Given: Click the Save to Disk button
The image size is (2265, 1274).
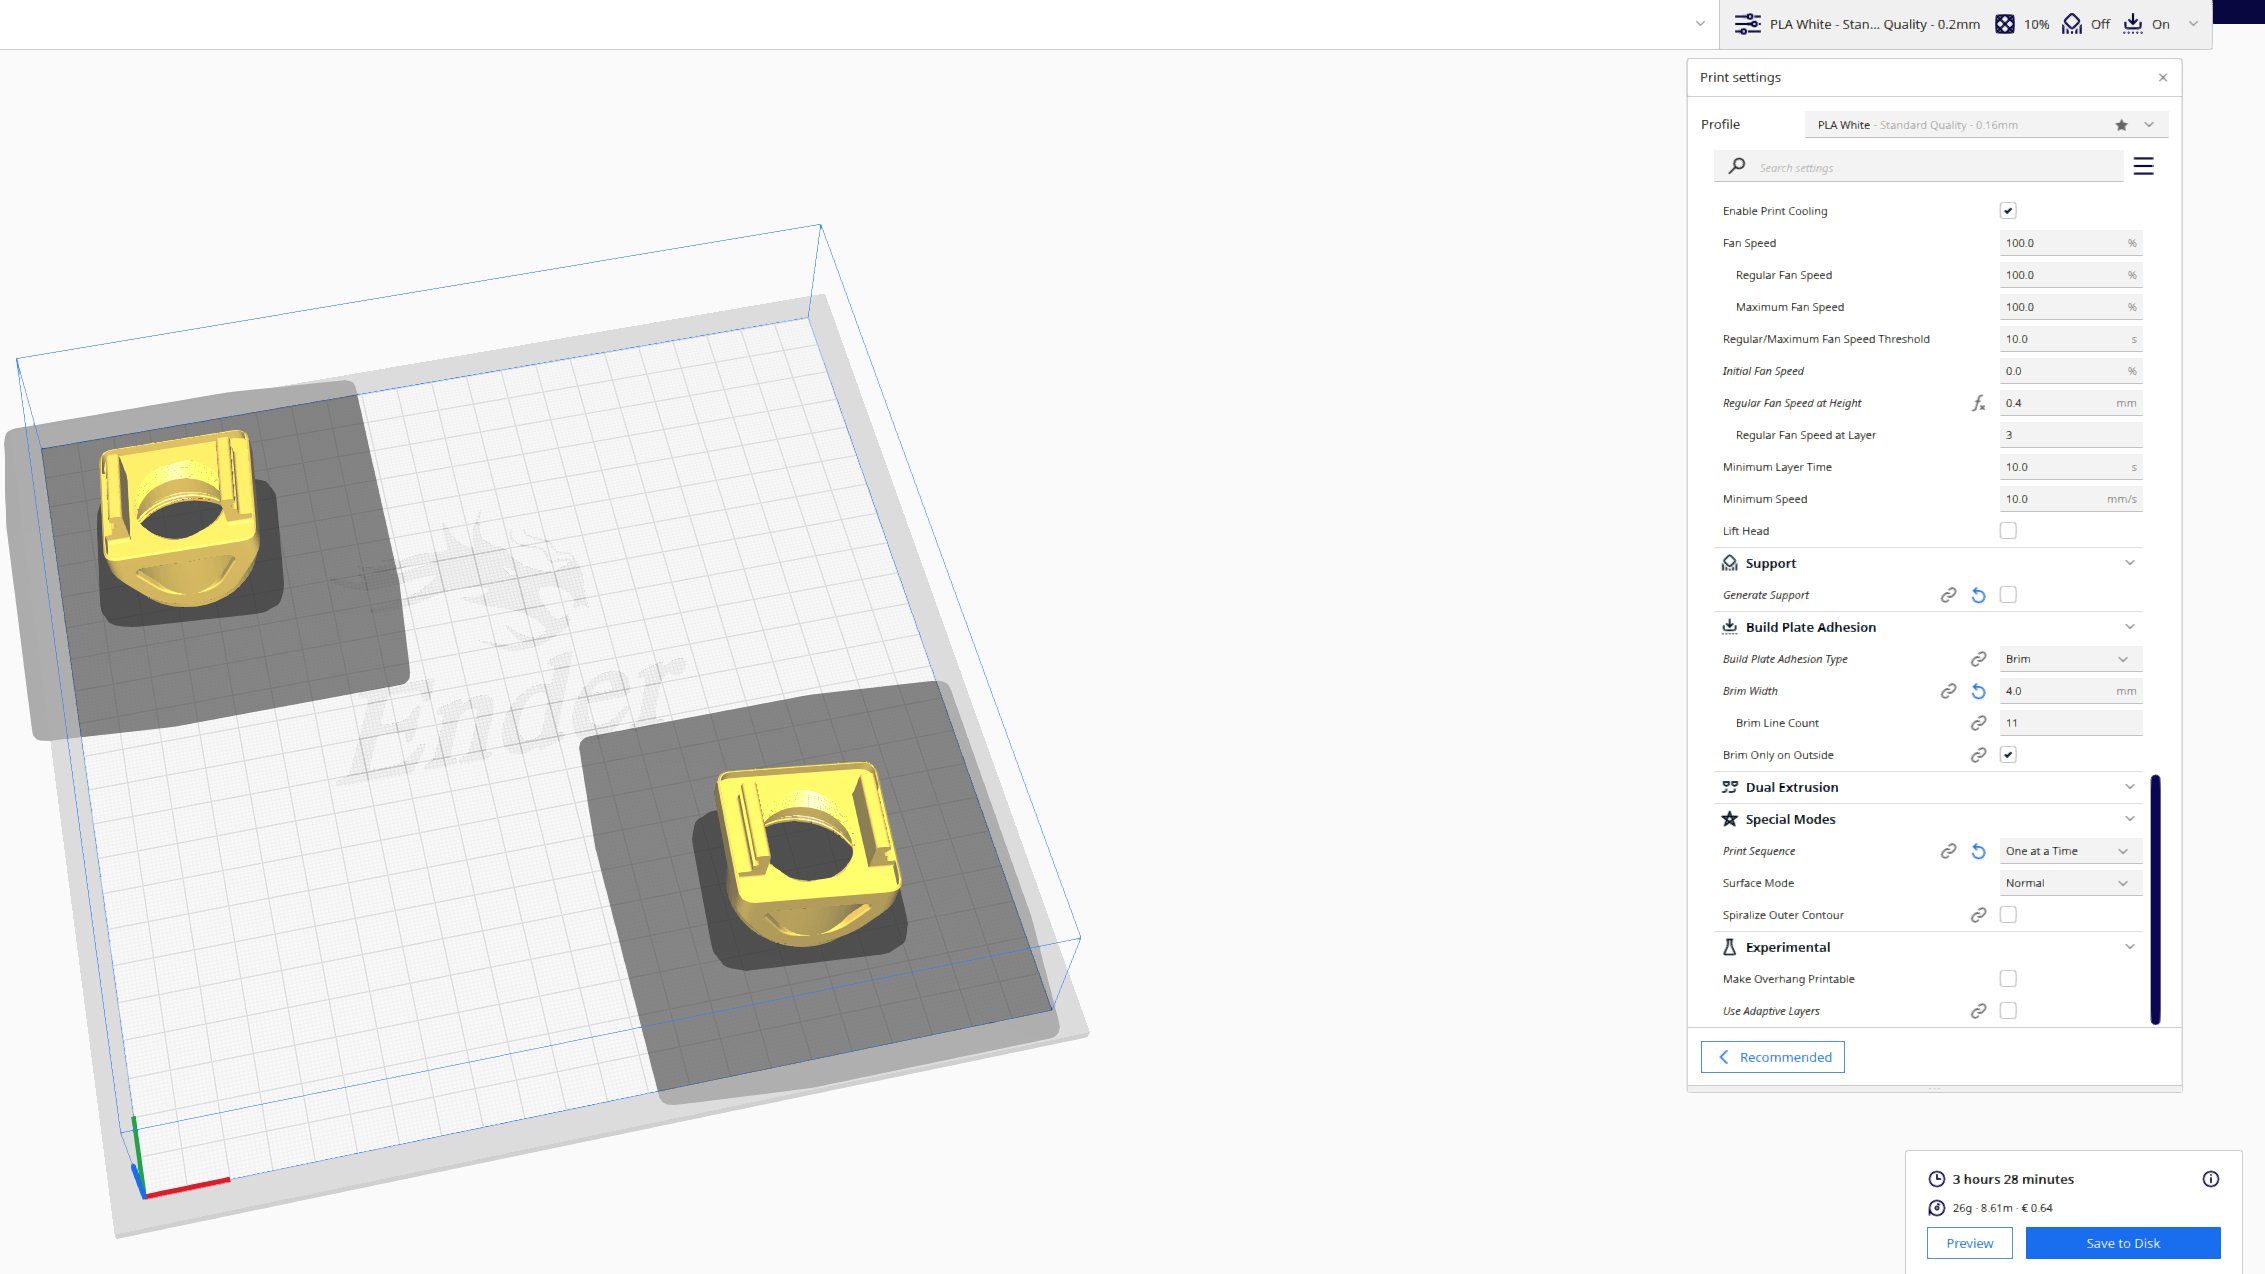Looking at the screenshot, I should [x=2123, y=1243].
